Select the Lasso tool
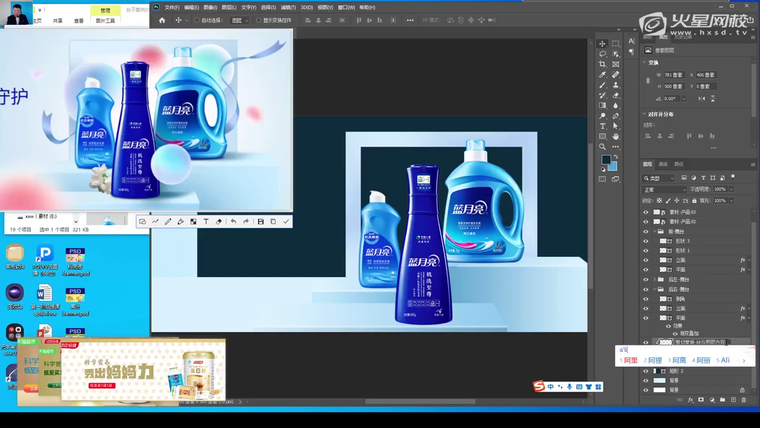The width and height of the screenshot is (760, 428). pos(602,54)
